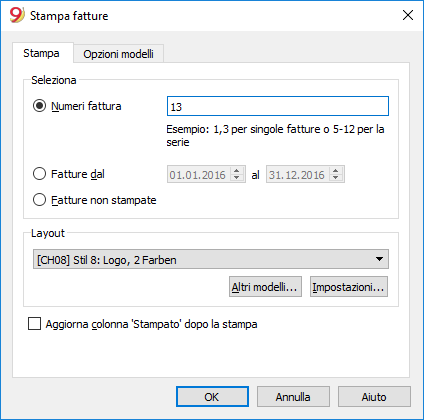Click Annulla to cancel

[x=293, y=397]
